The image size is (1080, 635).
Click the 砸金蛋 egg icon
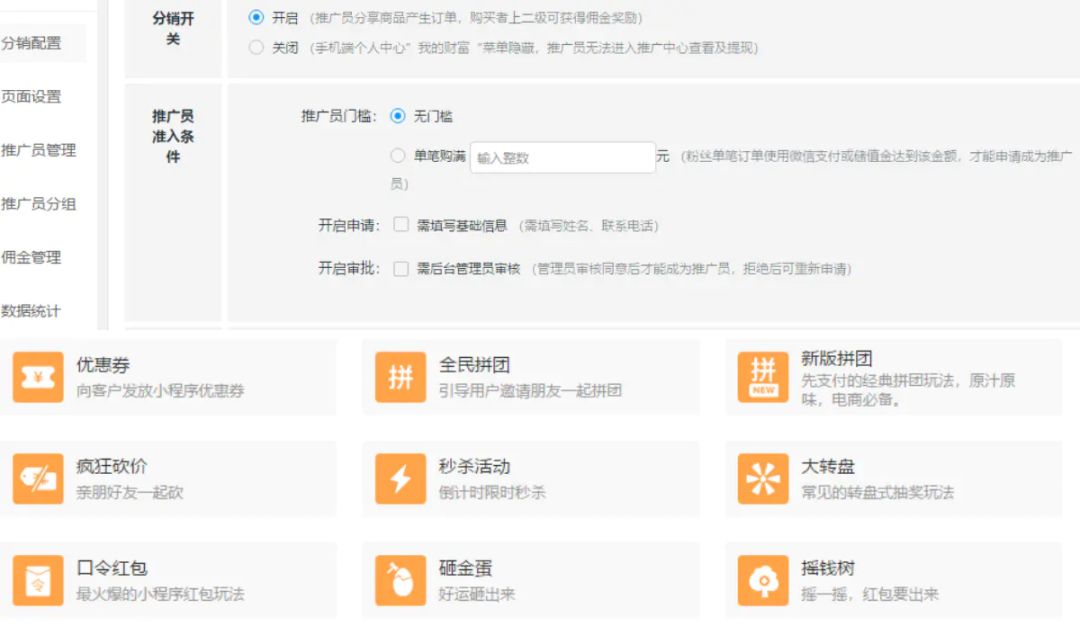pos(400,581)
